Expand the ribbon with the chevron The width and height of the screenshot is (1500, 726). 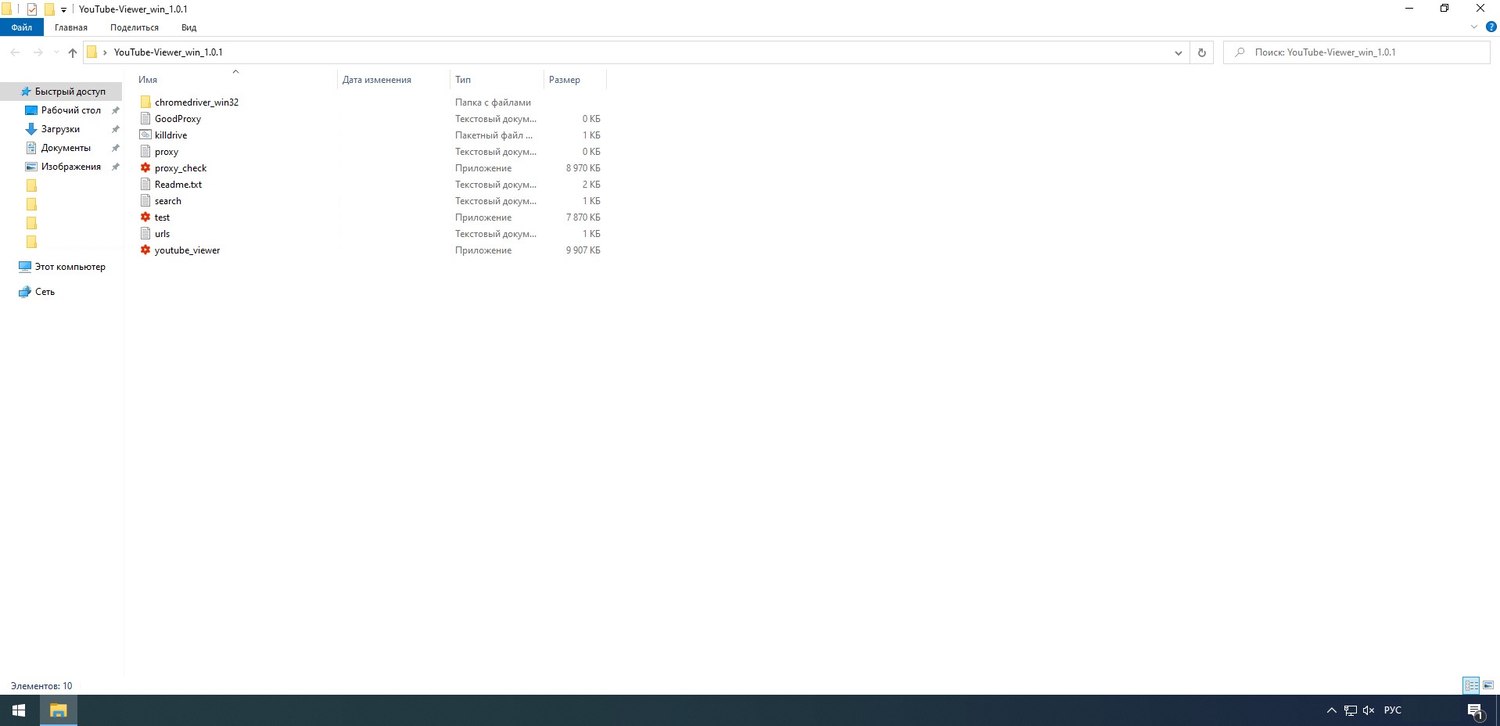1474,27
